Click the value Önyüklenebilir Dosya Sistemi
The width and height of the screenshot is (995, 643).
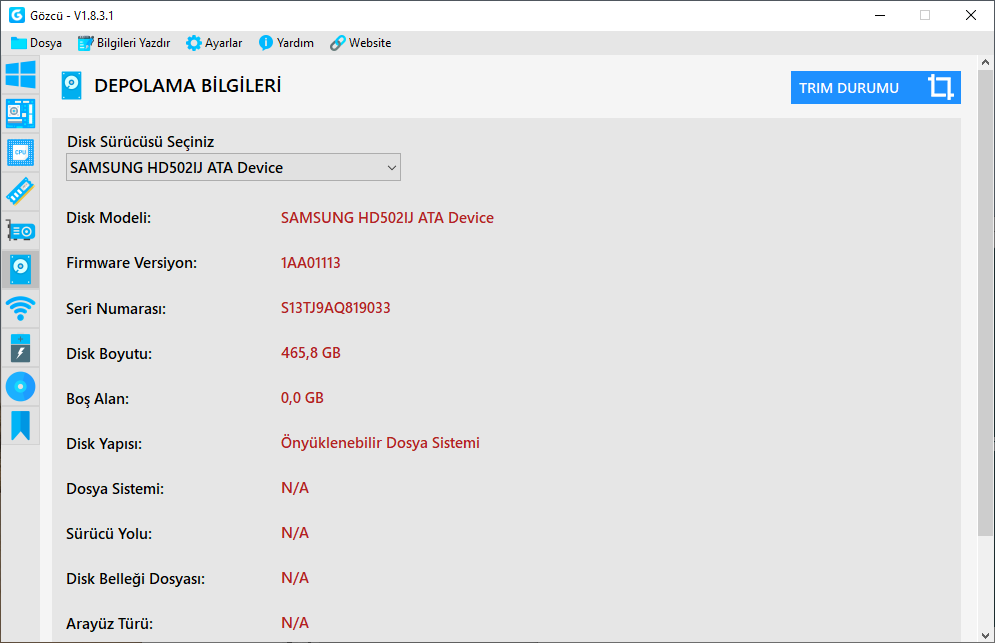click(380, 443)
